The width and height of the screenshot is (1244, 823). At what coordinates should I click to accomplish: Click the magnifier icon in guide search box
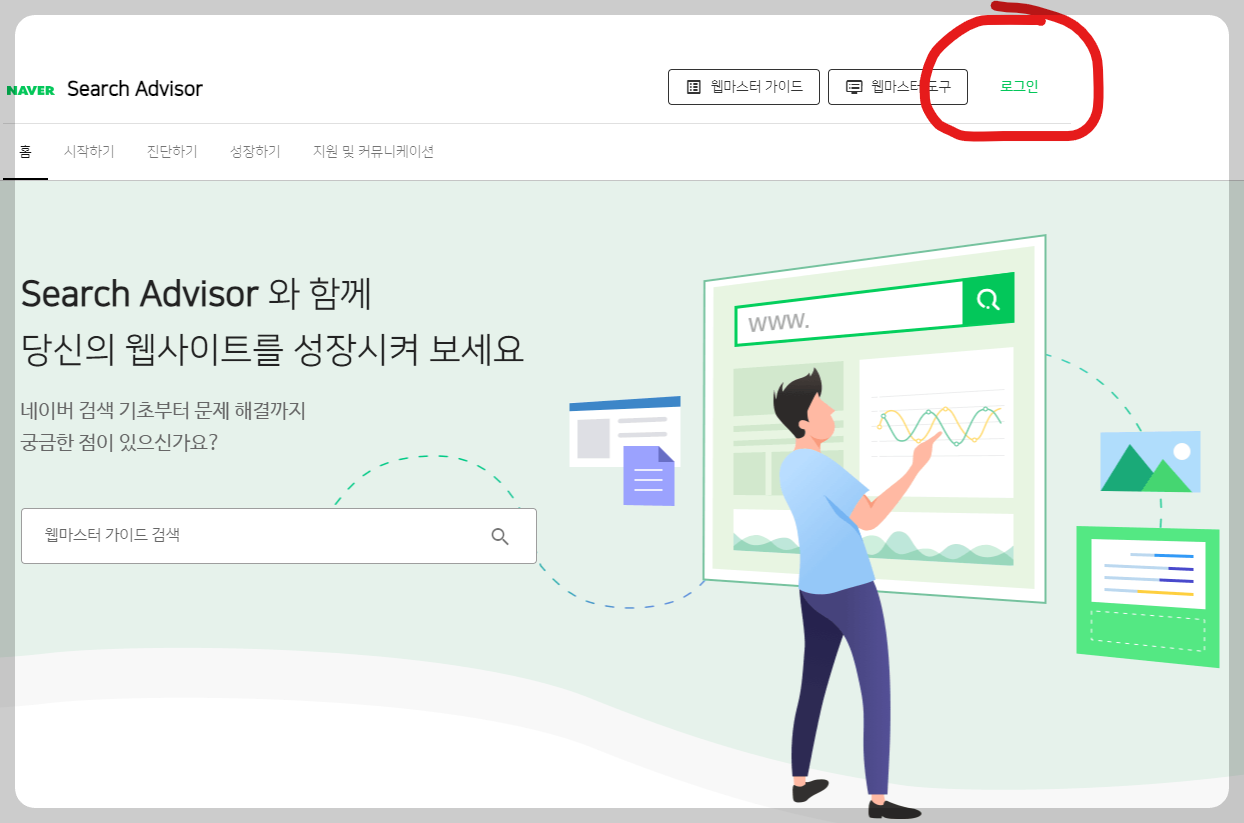(x=500, y=536)
